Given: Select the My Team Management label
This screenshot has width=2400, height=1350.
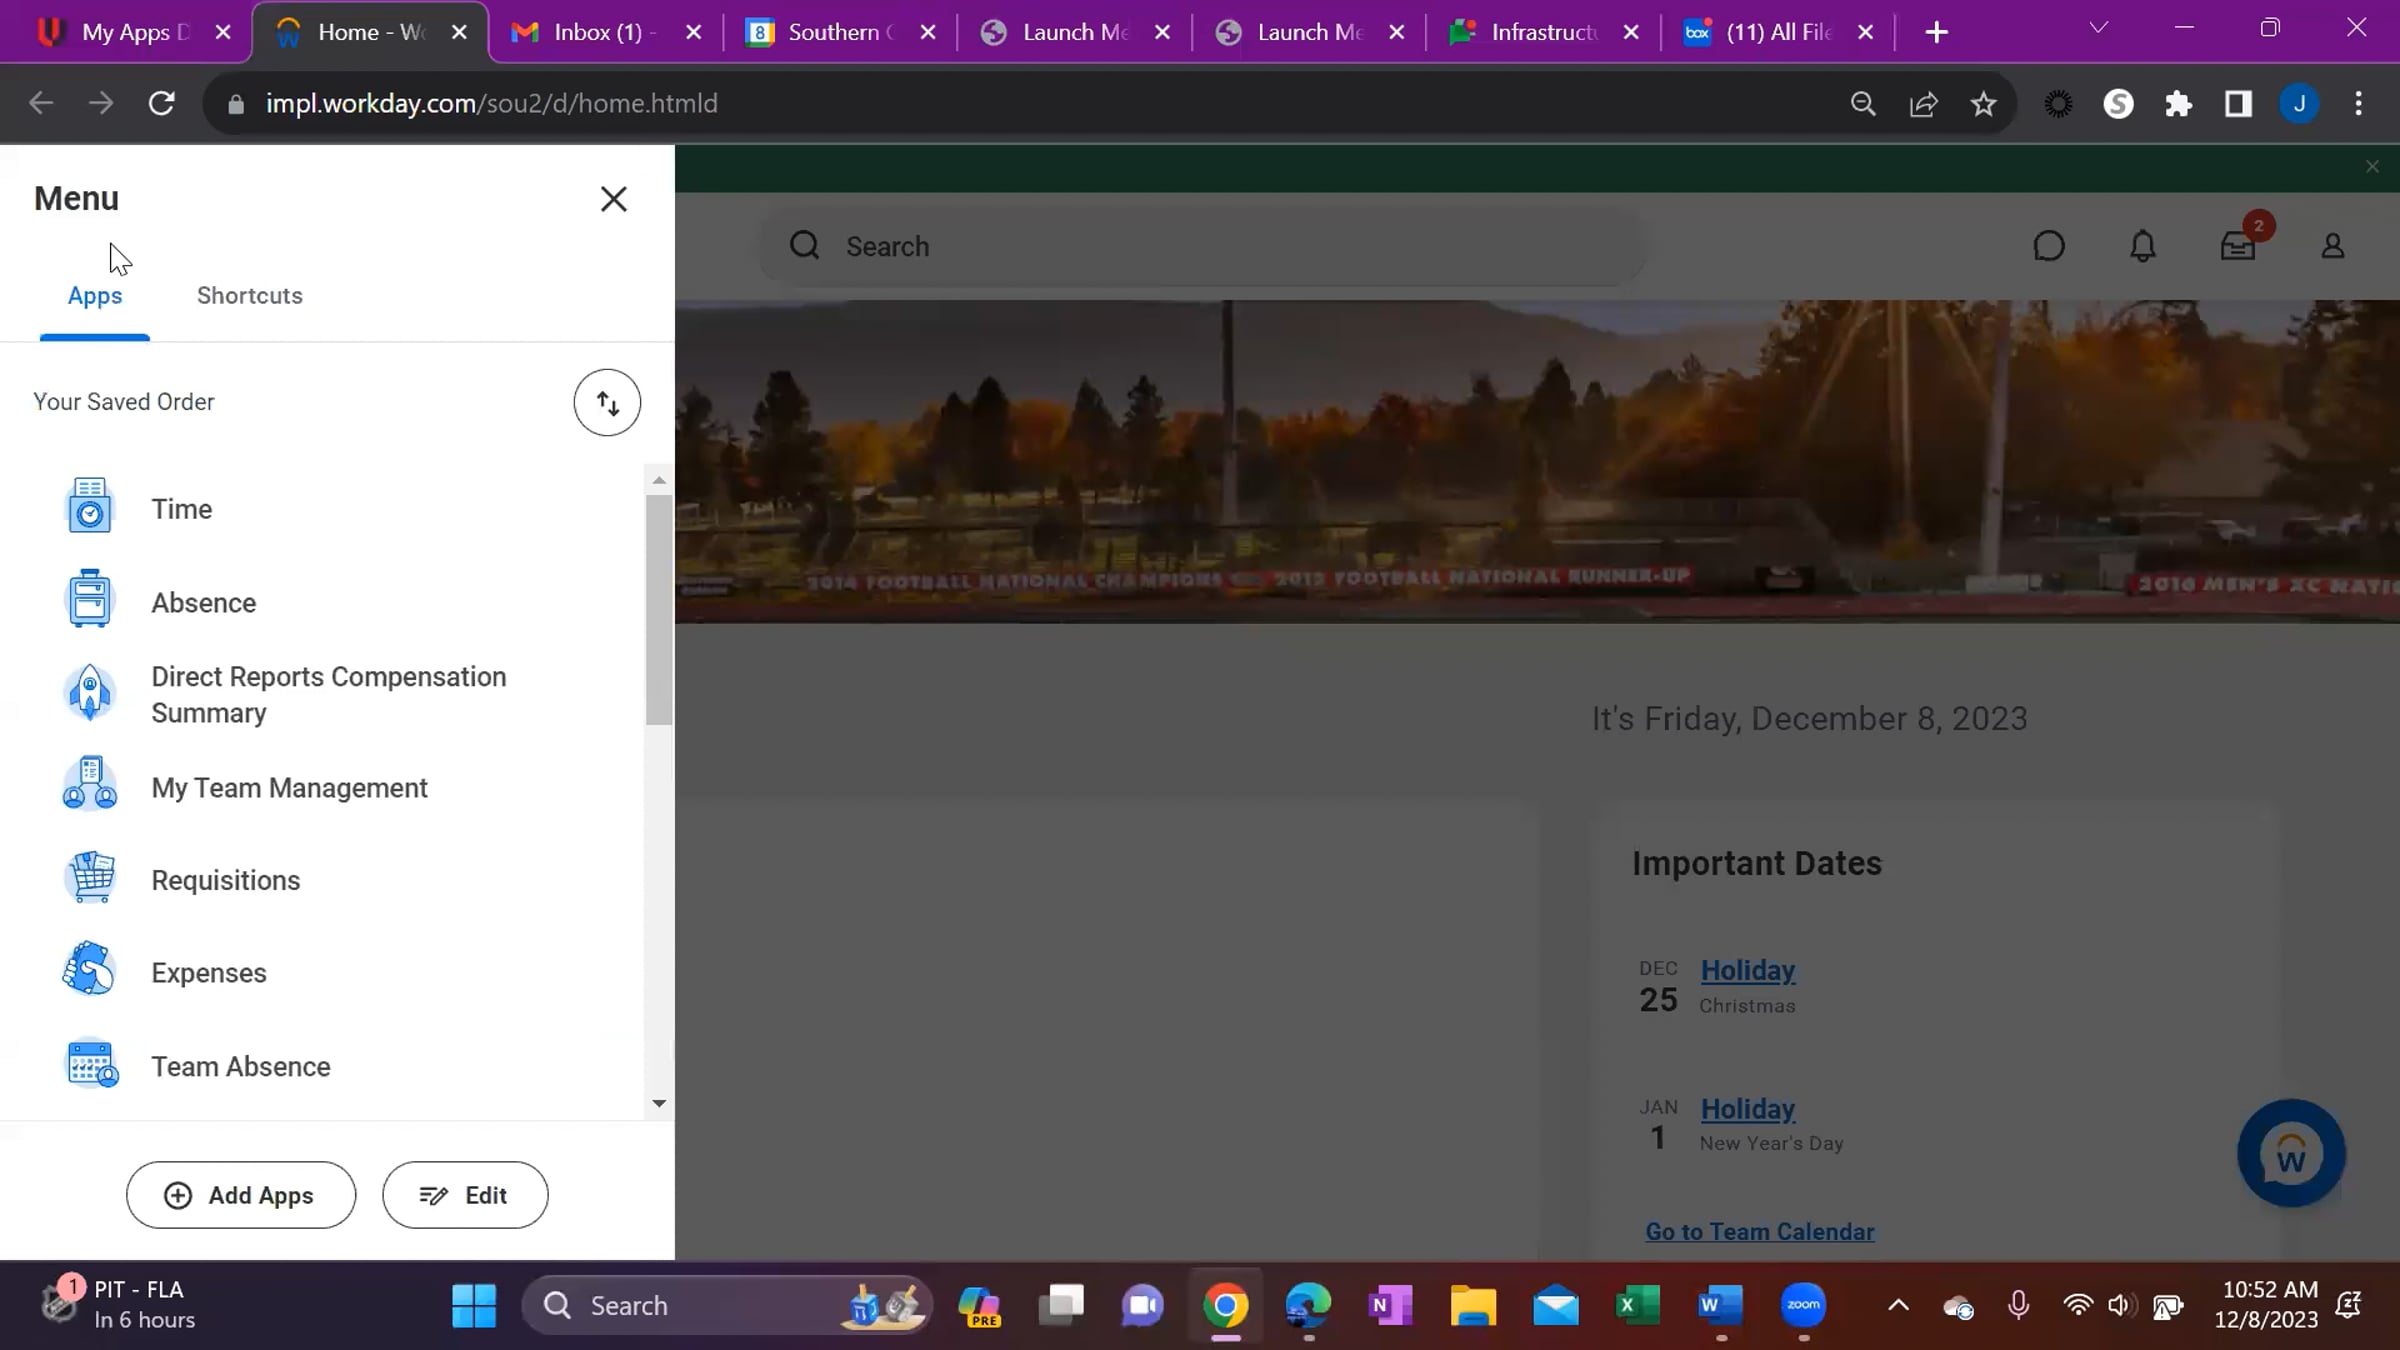Looking at the screenshot, I should 290,788.
